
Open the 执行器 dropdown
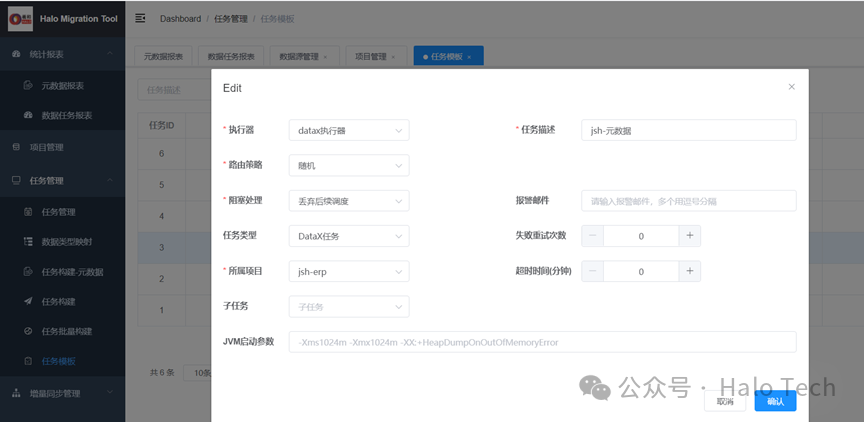click(349, 131)
